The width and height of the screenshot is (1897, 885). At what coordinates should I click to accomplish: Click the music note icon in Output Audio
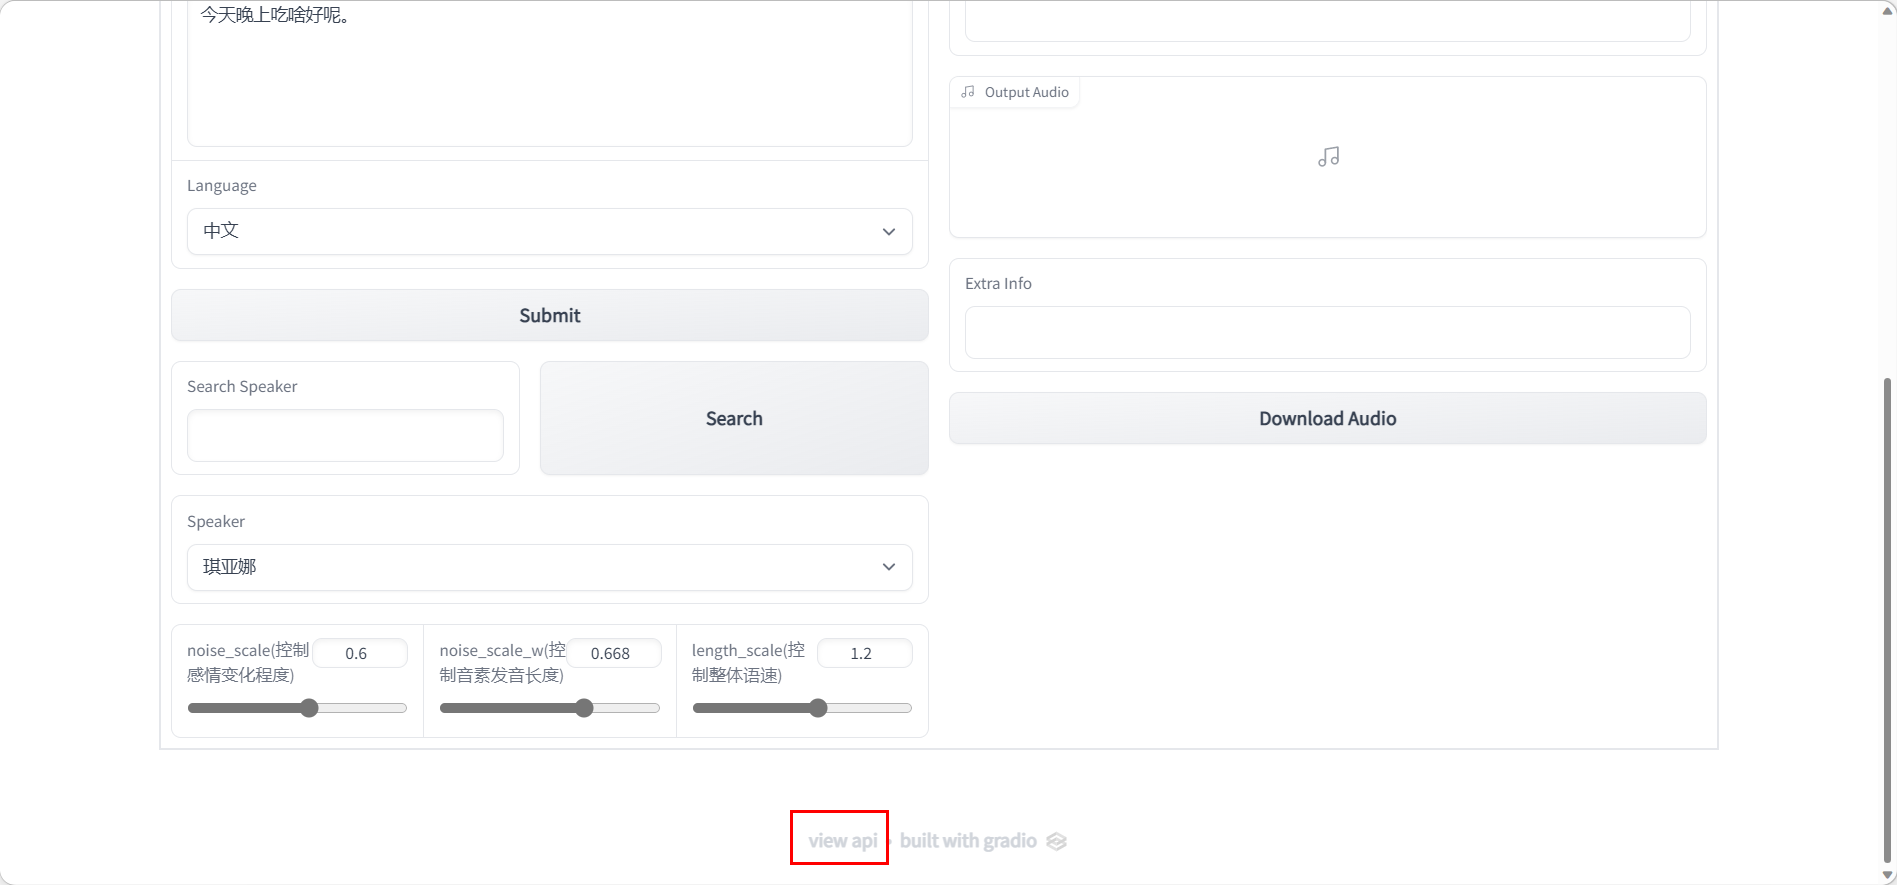[x=1328, y=157]
